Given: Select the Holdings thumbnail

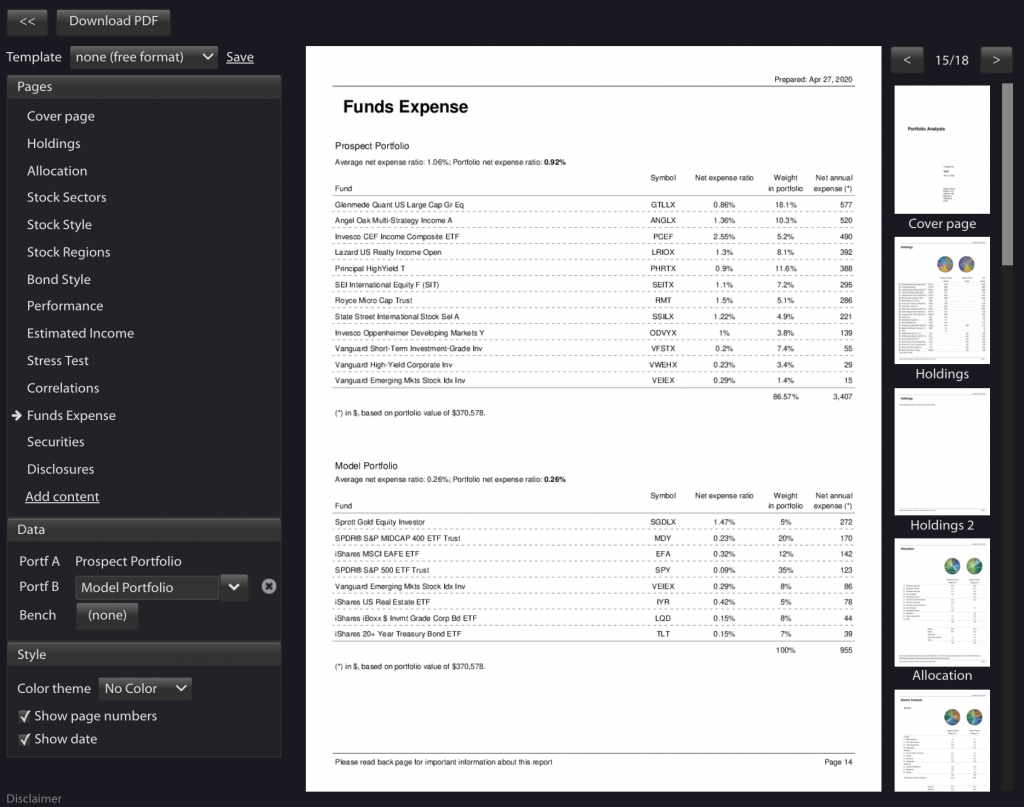Looking at the screenshot, I should [942, 300].
